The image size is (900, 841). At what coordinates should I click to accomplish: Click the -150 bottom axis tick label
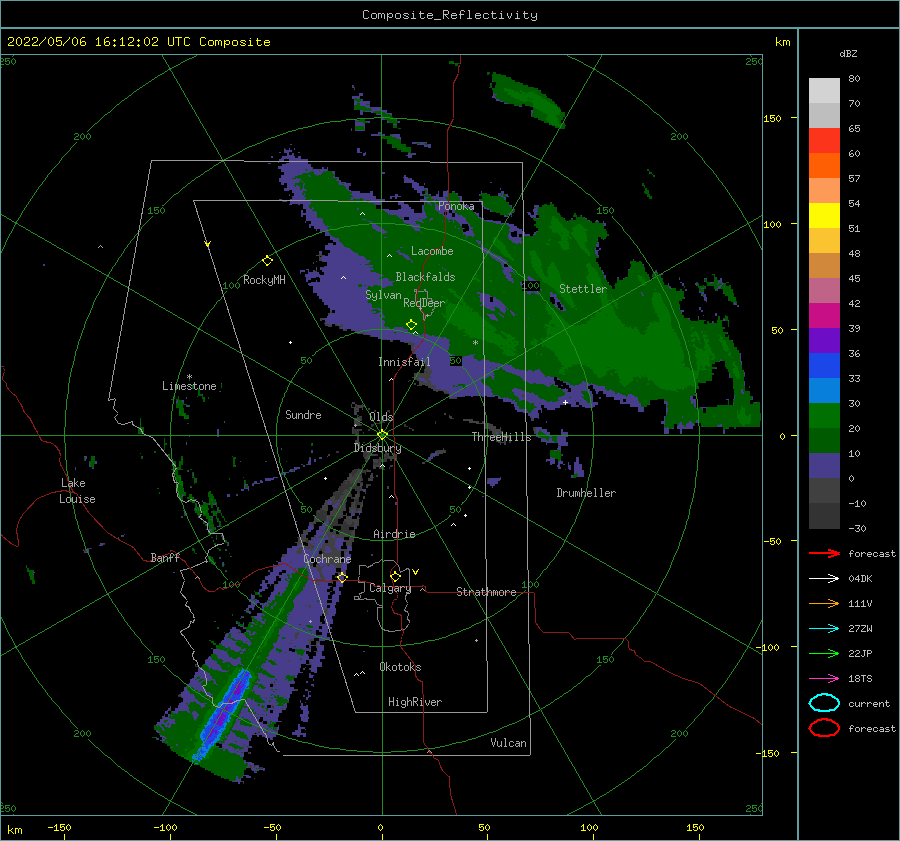click(x=59, y=827)
